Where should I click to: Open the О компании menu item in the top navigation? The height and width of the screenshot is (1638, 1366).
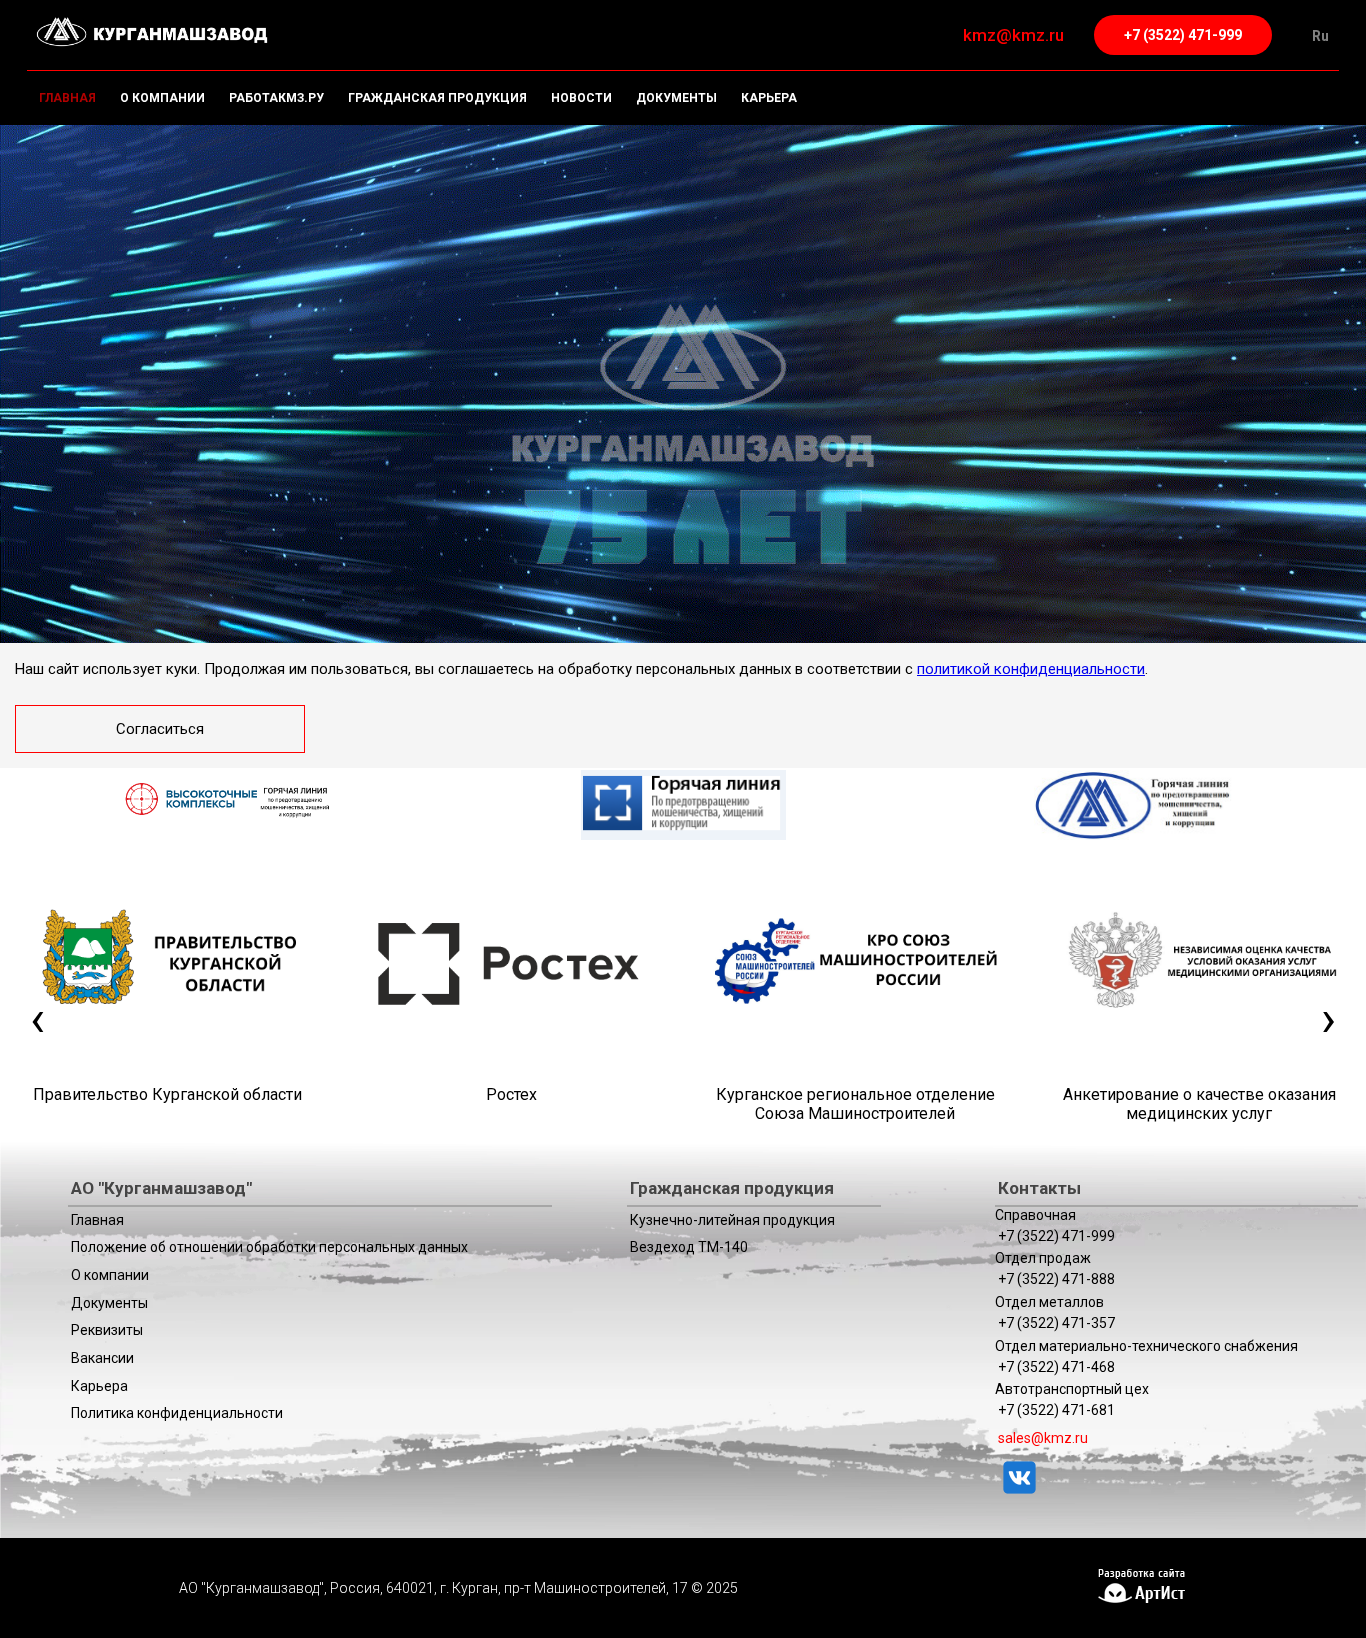[162, 98]
